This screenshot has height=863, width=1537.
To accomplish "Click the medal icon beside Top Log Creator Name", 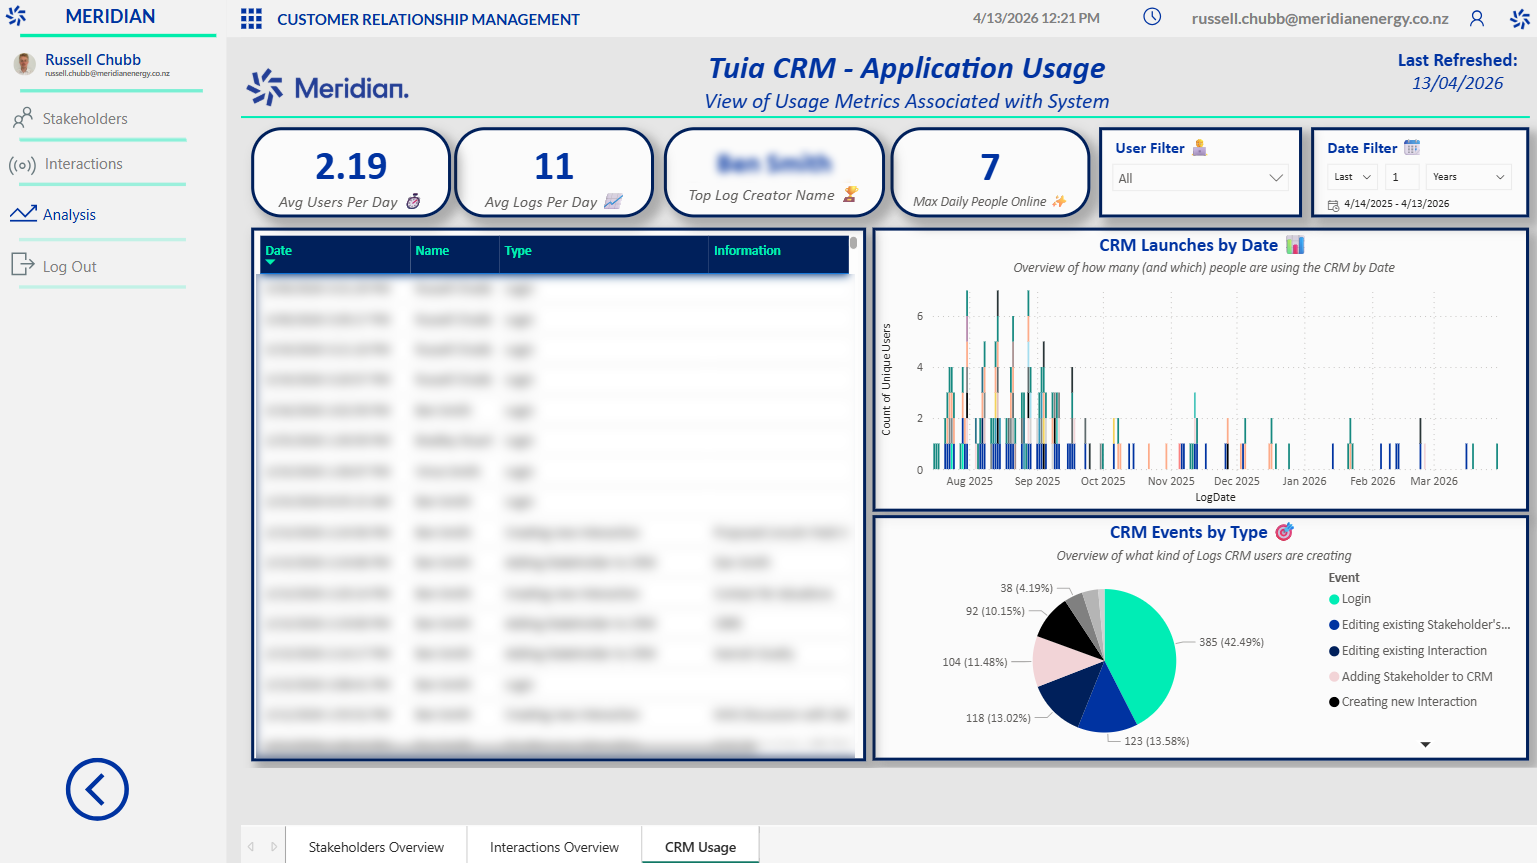I will (x=850, y=194).
